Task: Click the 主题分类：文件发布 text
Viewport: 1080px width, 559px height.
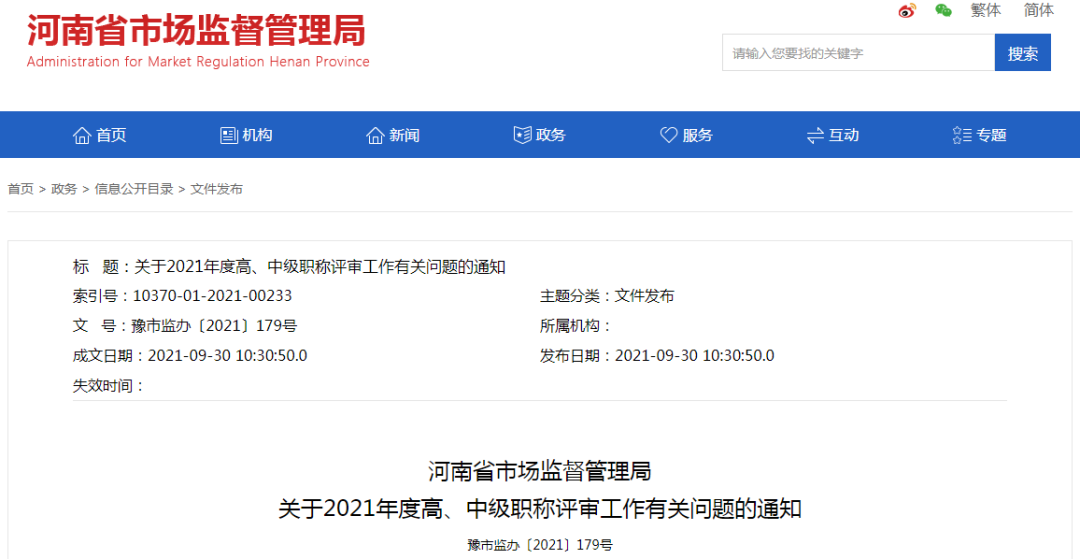Action: (x=607, y=296)
